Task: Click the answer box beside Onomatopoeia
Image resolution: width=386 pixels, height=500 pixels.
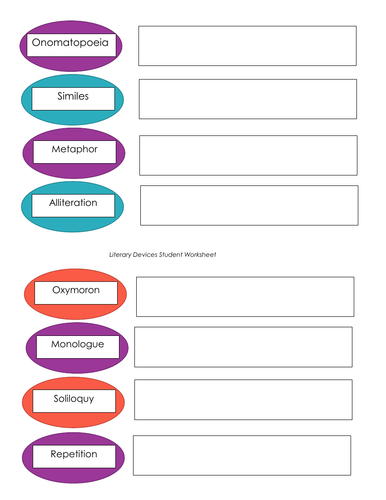Action: [247, 46]
